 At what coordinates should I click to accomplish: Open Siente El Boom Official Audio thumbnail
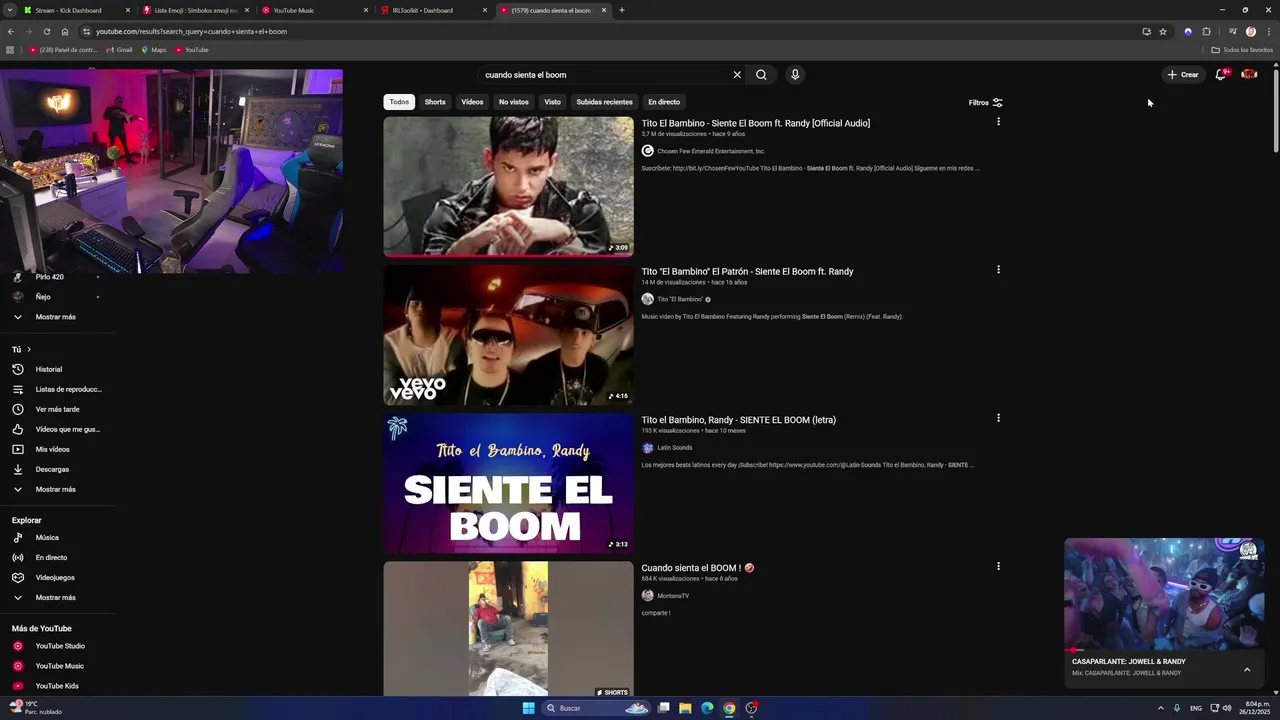pos(508,187)
